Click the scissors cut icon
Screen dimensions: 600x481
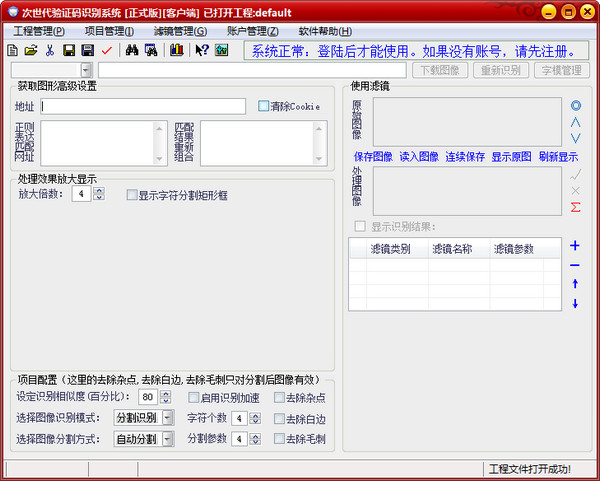click(49, 50)
